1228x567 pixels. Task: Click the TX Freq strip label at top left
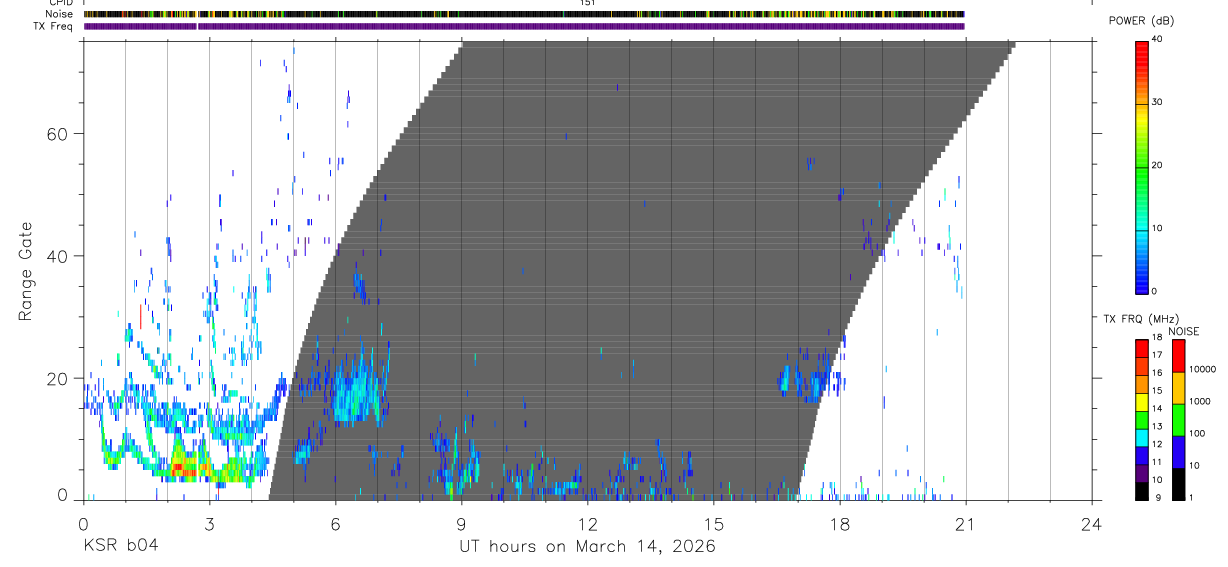[53, 26]
